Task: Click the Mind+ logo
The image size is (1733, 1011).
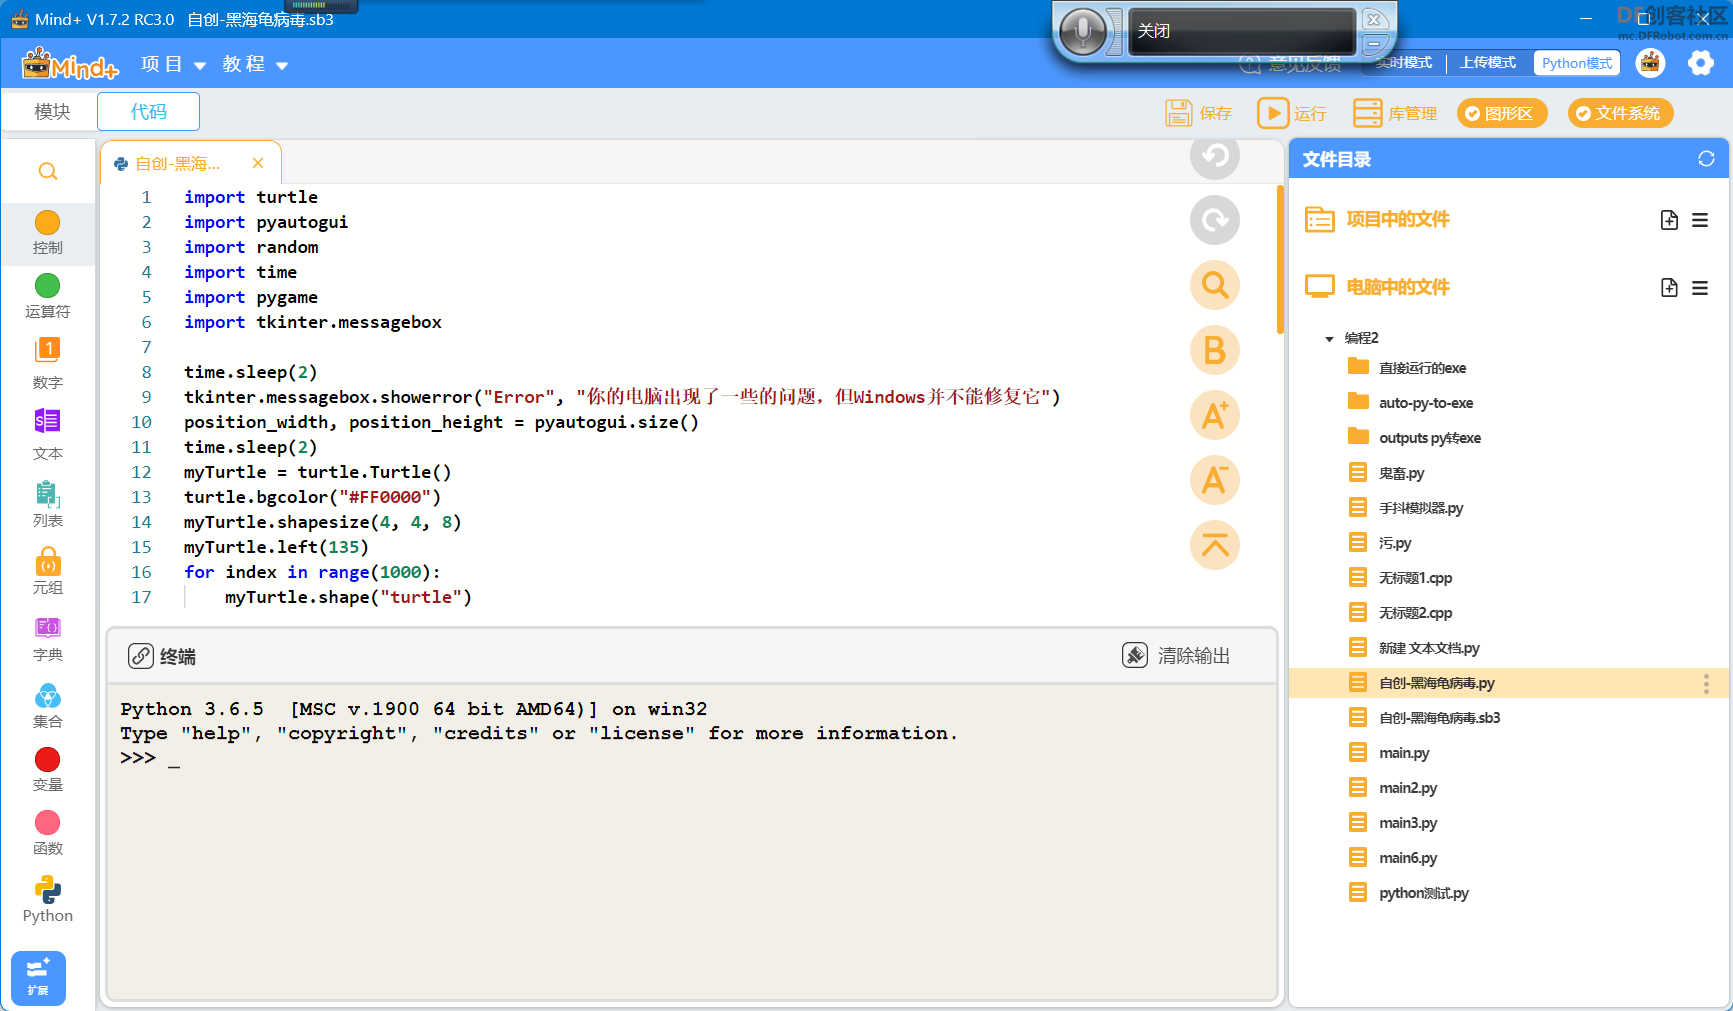Action: (70, 64)
